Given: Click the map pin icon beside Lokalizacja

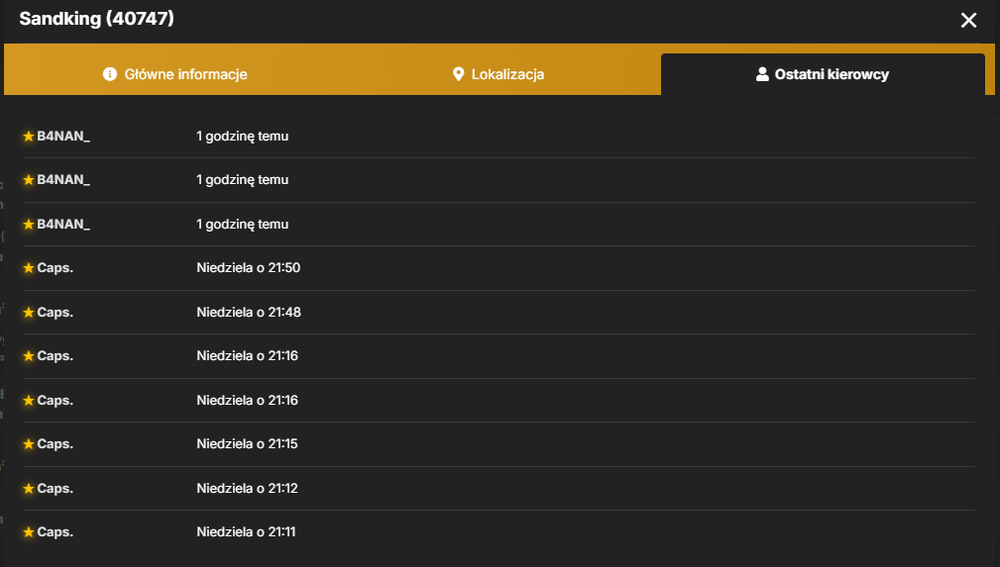Looking at the screenshot, I should 458,74.
